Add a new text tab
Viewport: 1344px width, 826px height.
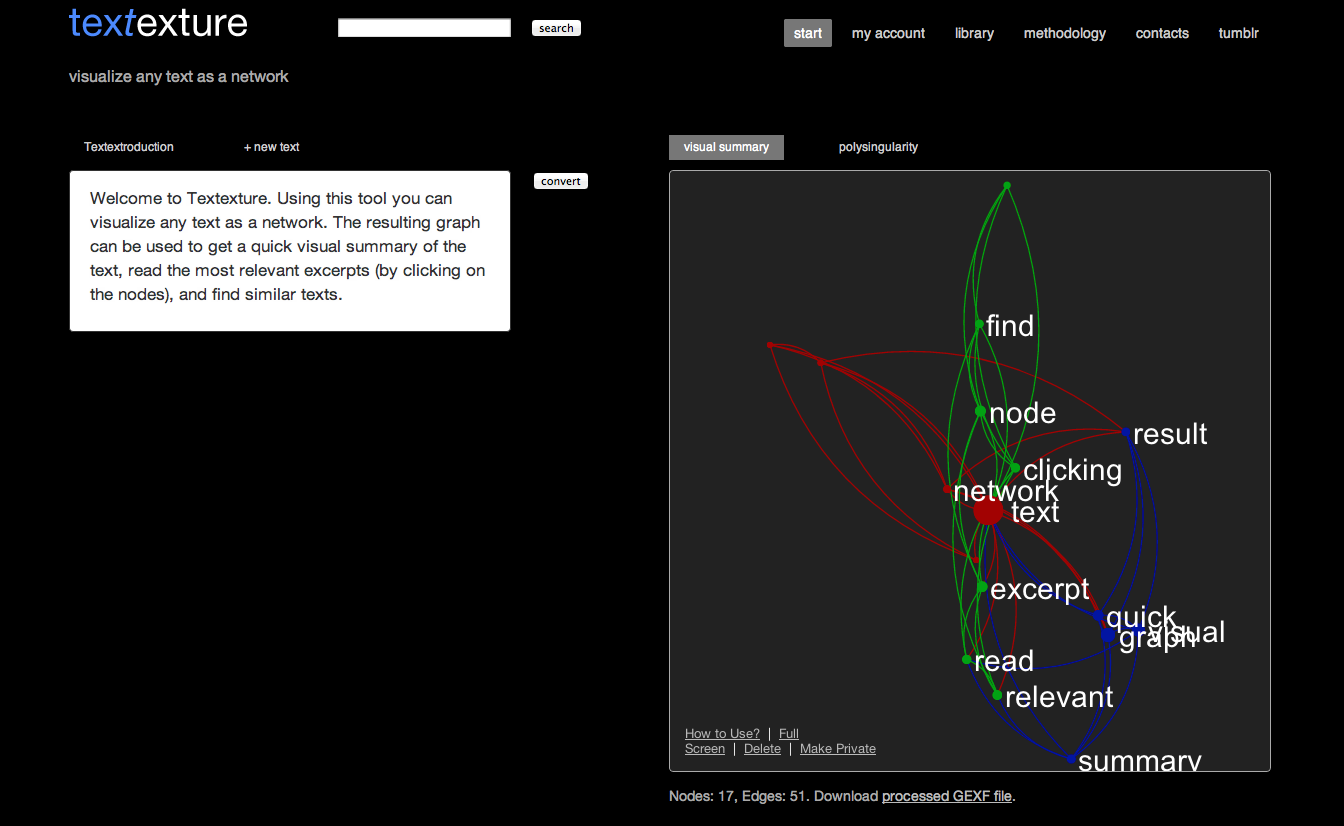(x=272, y=147)
